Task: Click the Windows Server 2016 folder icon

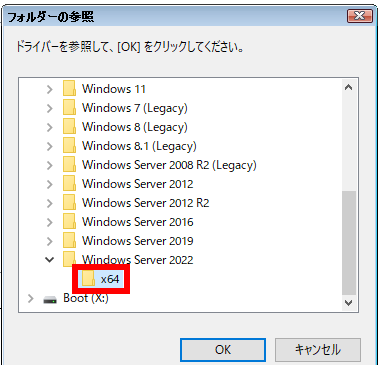Action: click(x=69, y=221)
